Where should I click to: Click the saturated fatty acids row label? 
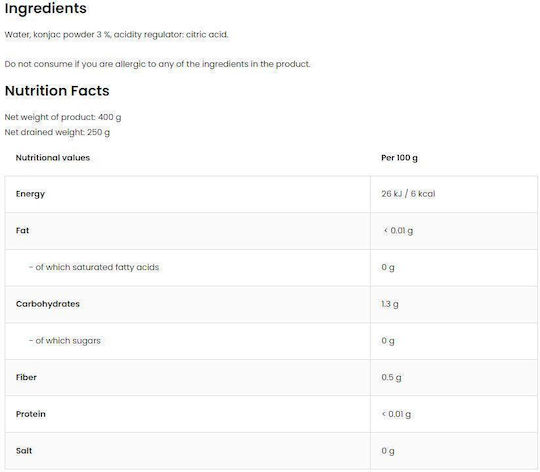point(94,268)
